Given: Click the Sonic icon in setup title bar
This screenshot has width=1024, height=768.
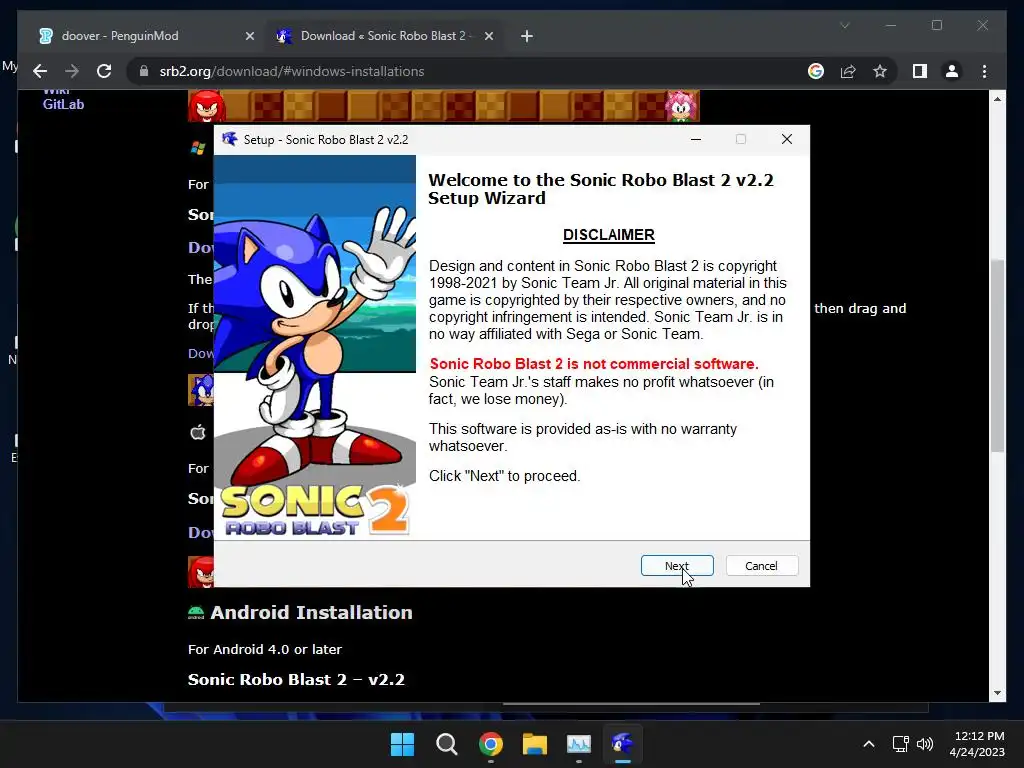Looking at the screenshot, I should 229,139.
